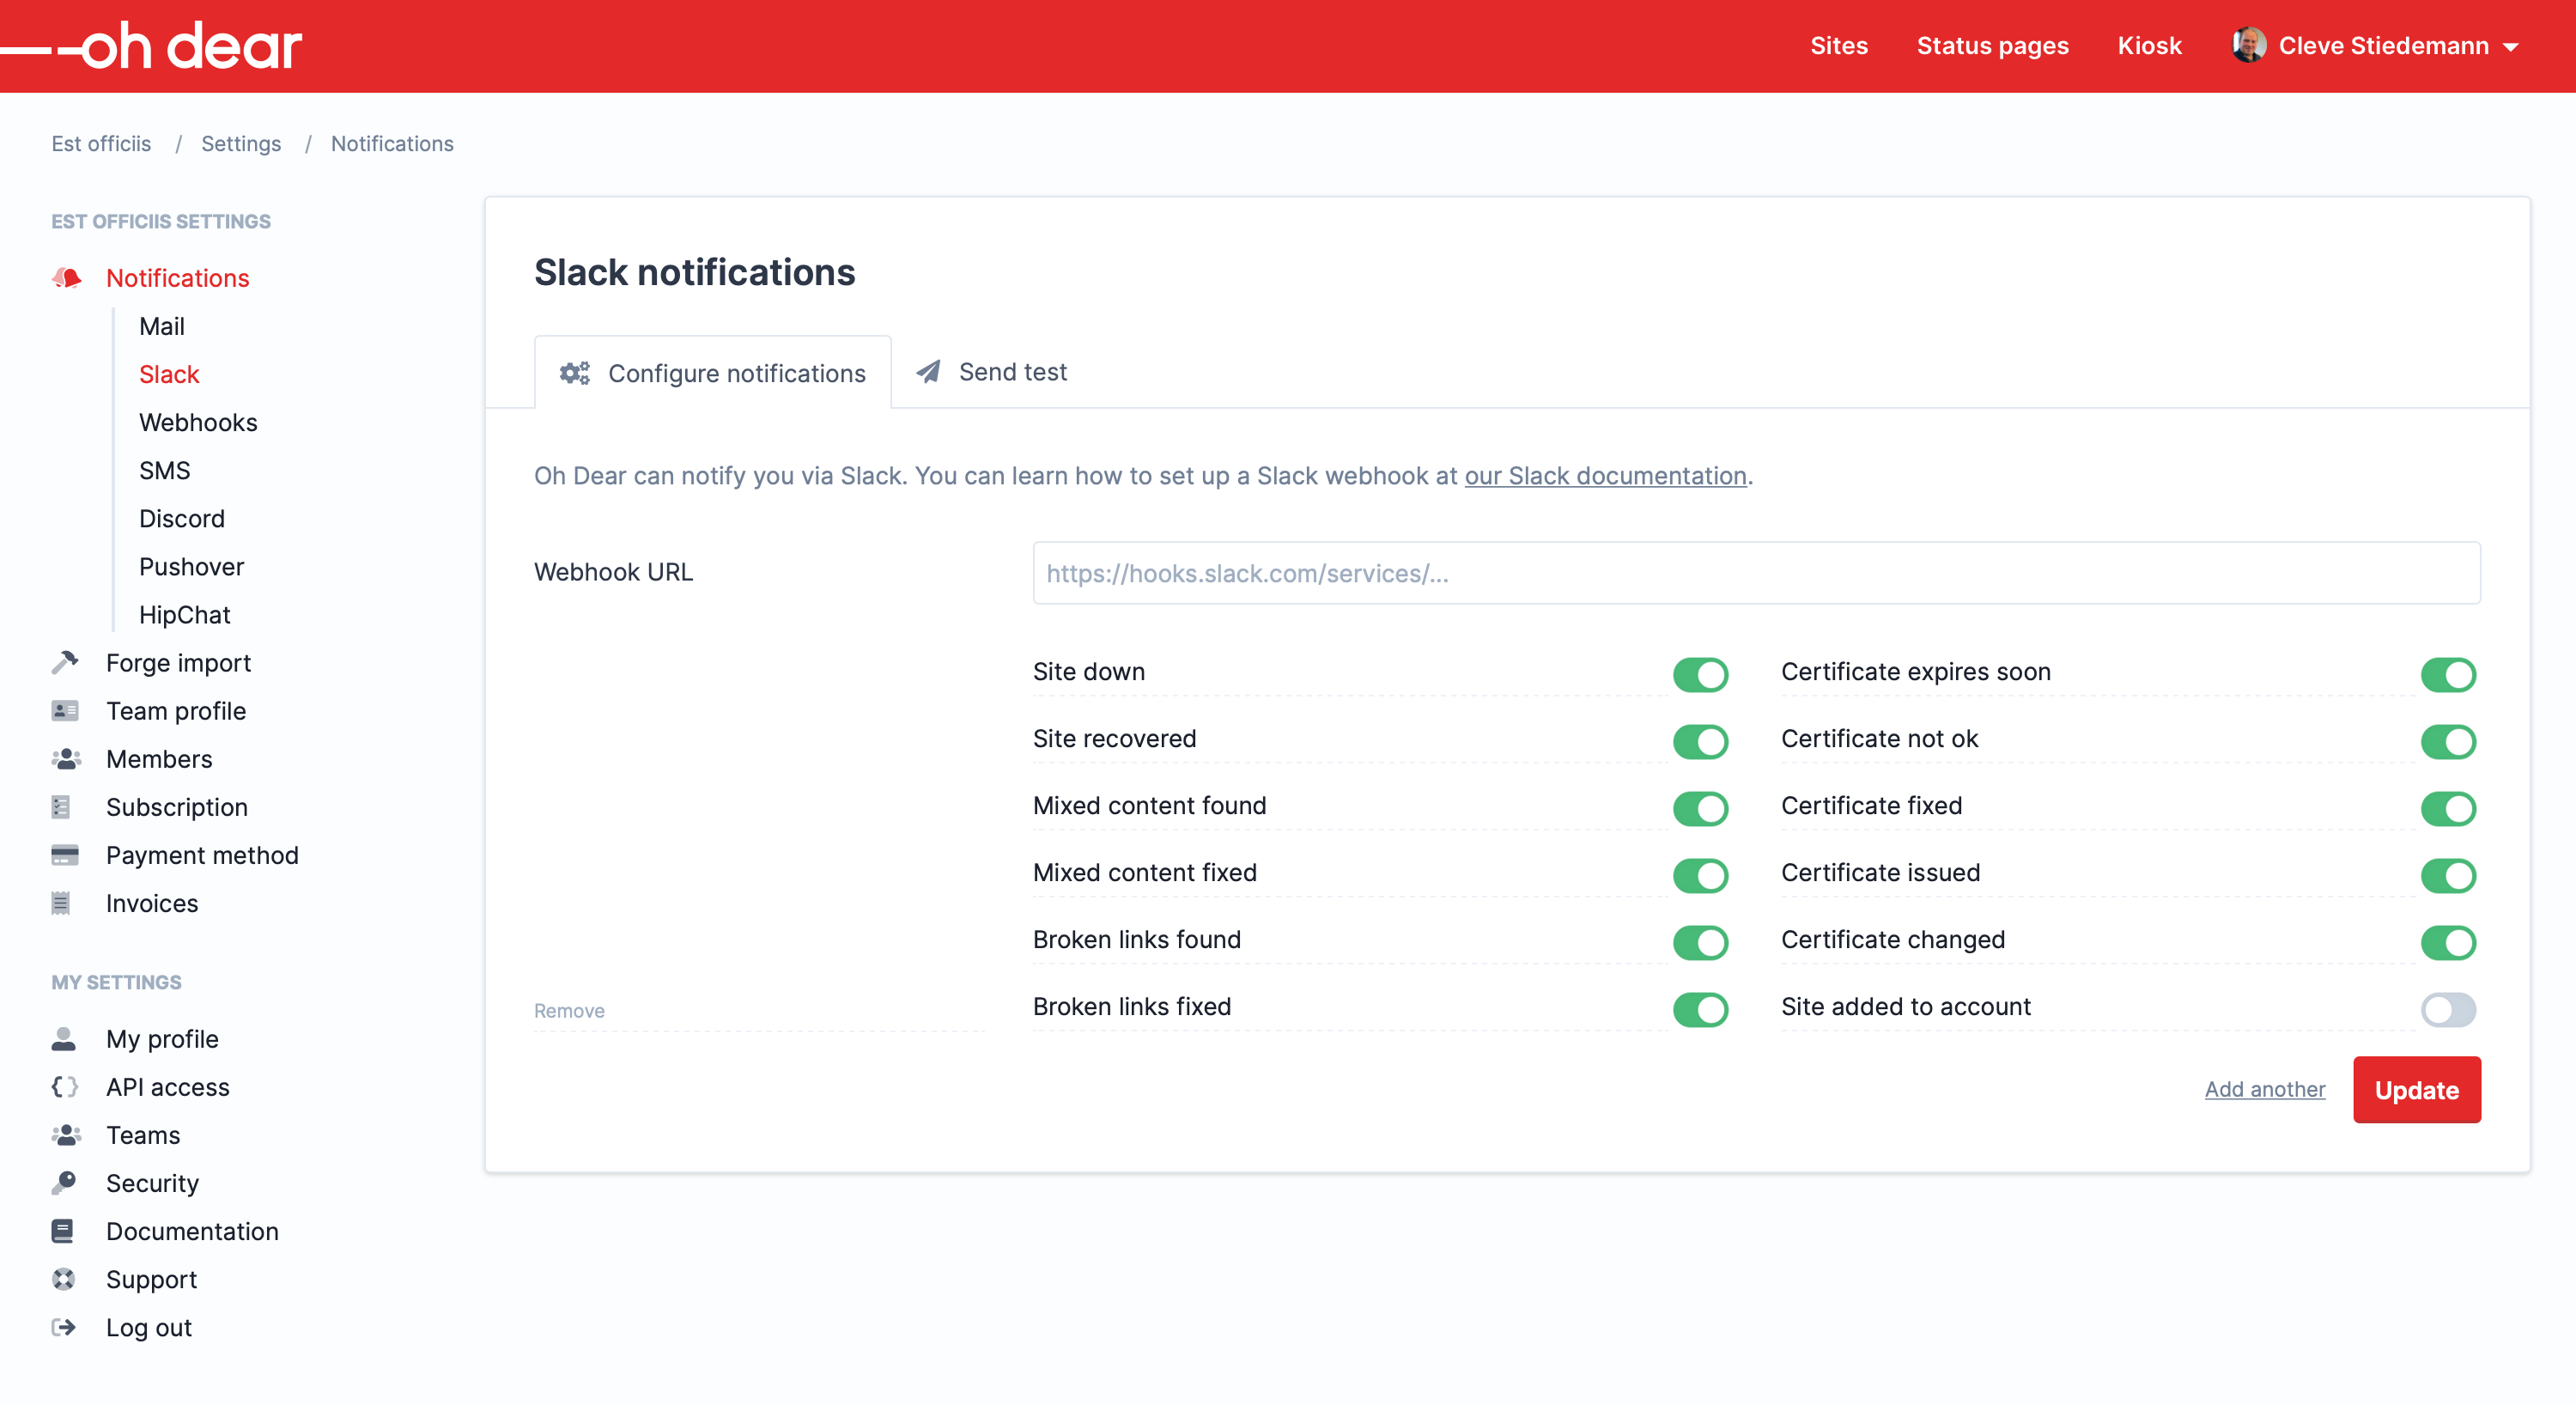Toggle Certificate not ok switch

coord(2448,741)
